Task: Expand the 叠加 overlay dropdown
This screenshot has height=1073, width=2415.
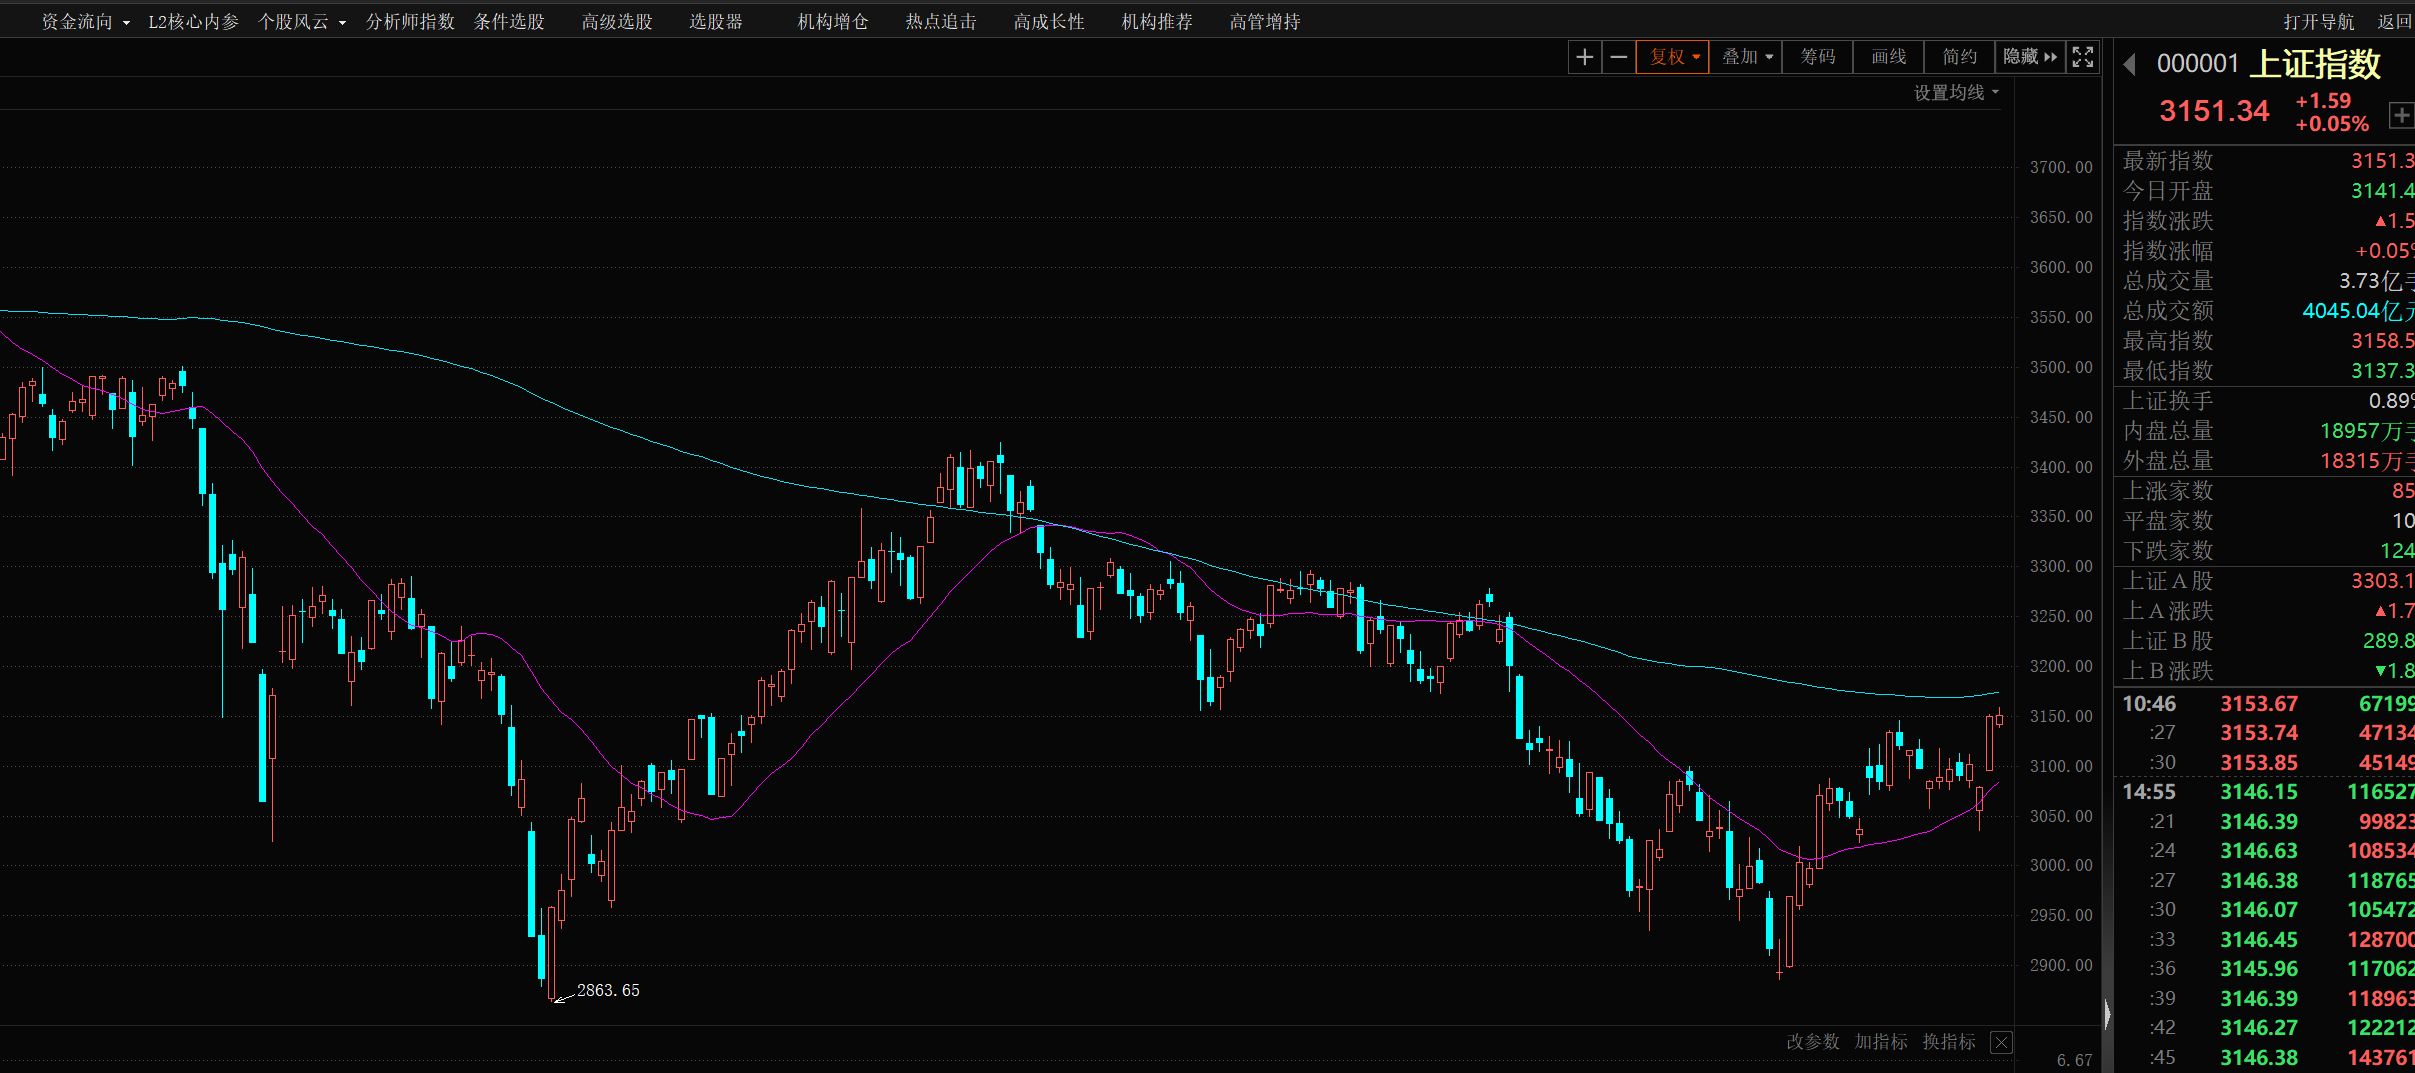Action: coord(1746,57)
